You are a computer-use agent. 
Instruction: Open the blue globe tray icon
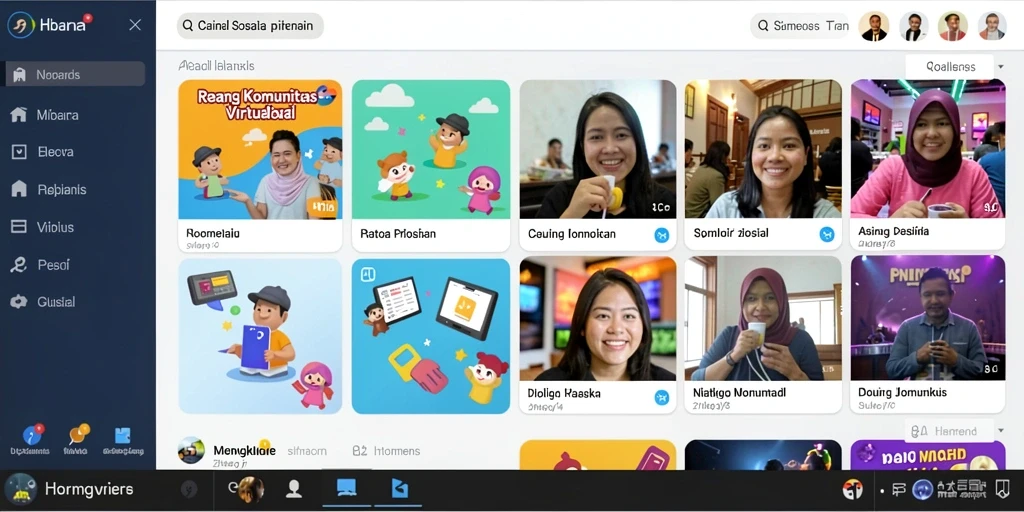[922, 489]
